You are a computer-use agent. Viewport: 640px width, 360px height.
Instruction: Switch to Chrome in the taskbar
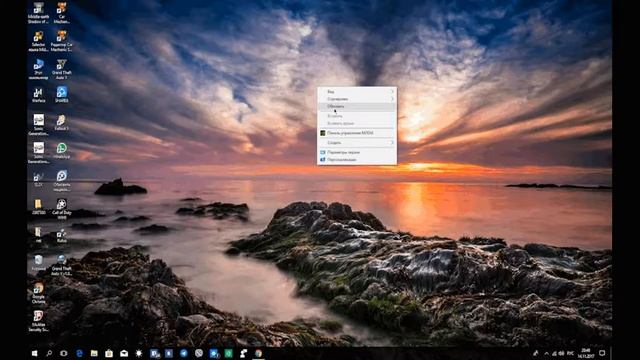click(258, 353)
